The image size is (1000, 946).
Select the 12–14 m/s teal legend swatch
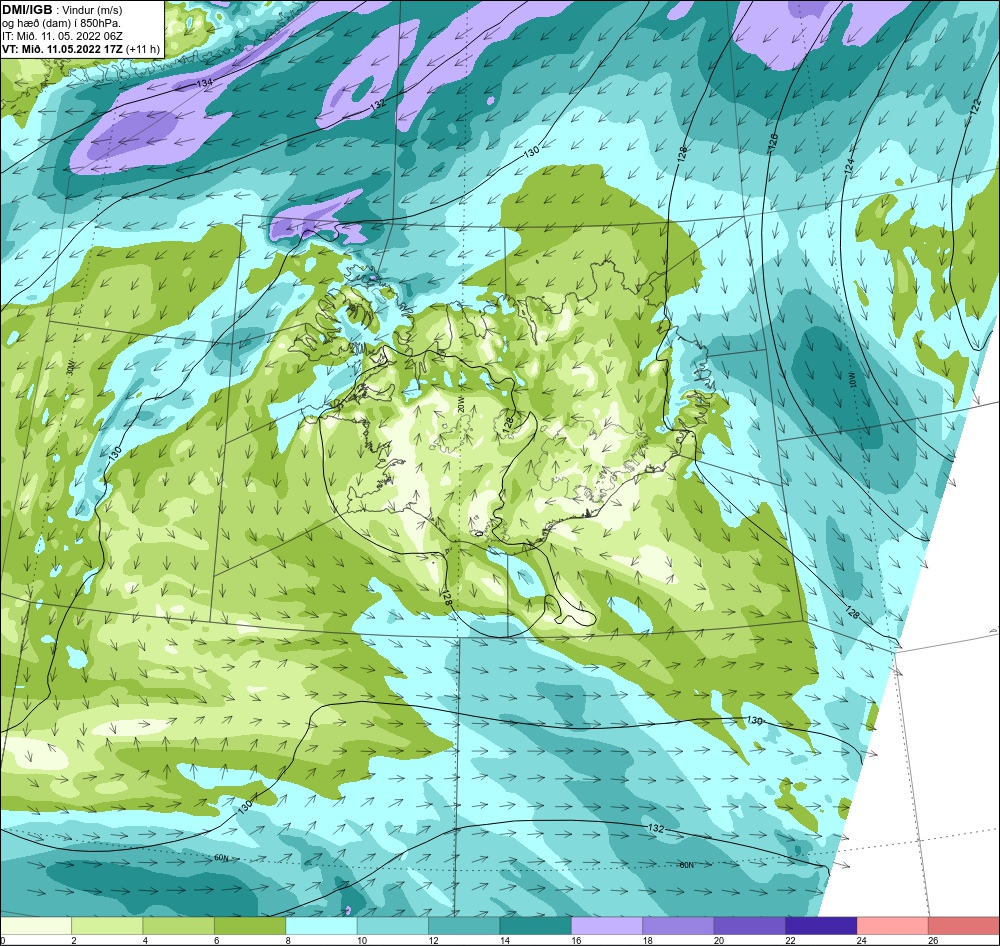(x=464, y=925)
